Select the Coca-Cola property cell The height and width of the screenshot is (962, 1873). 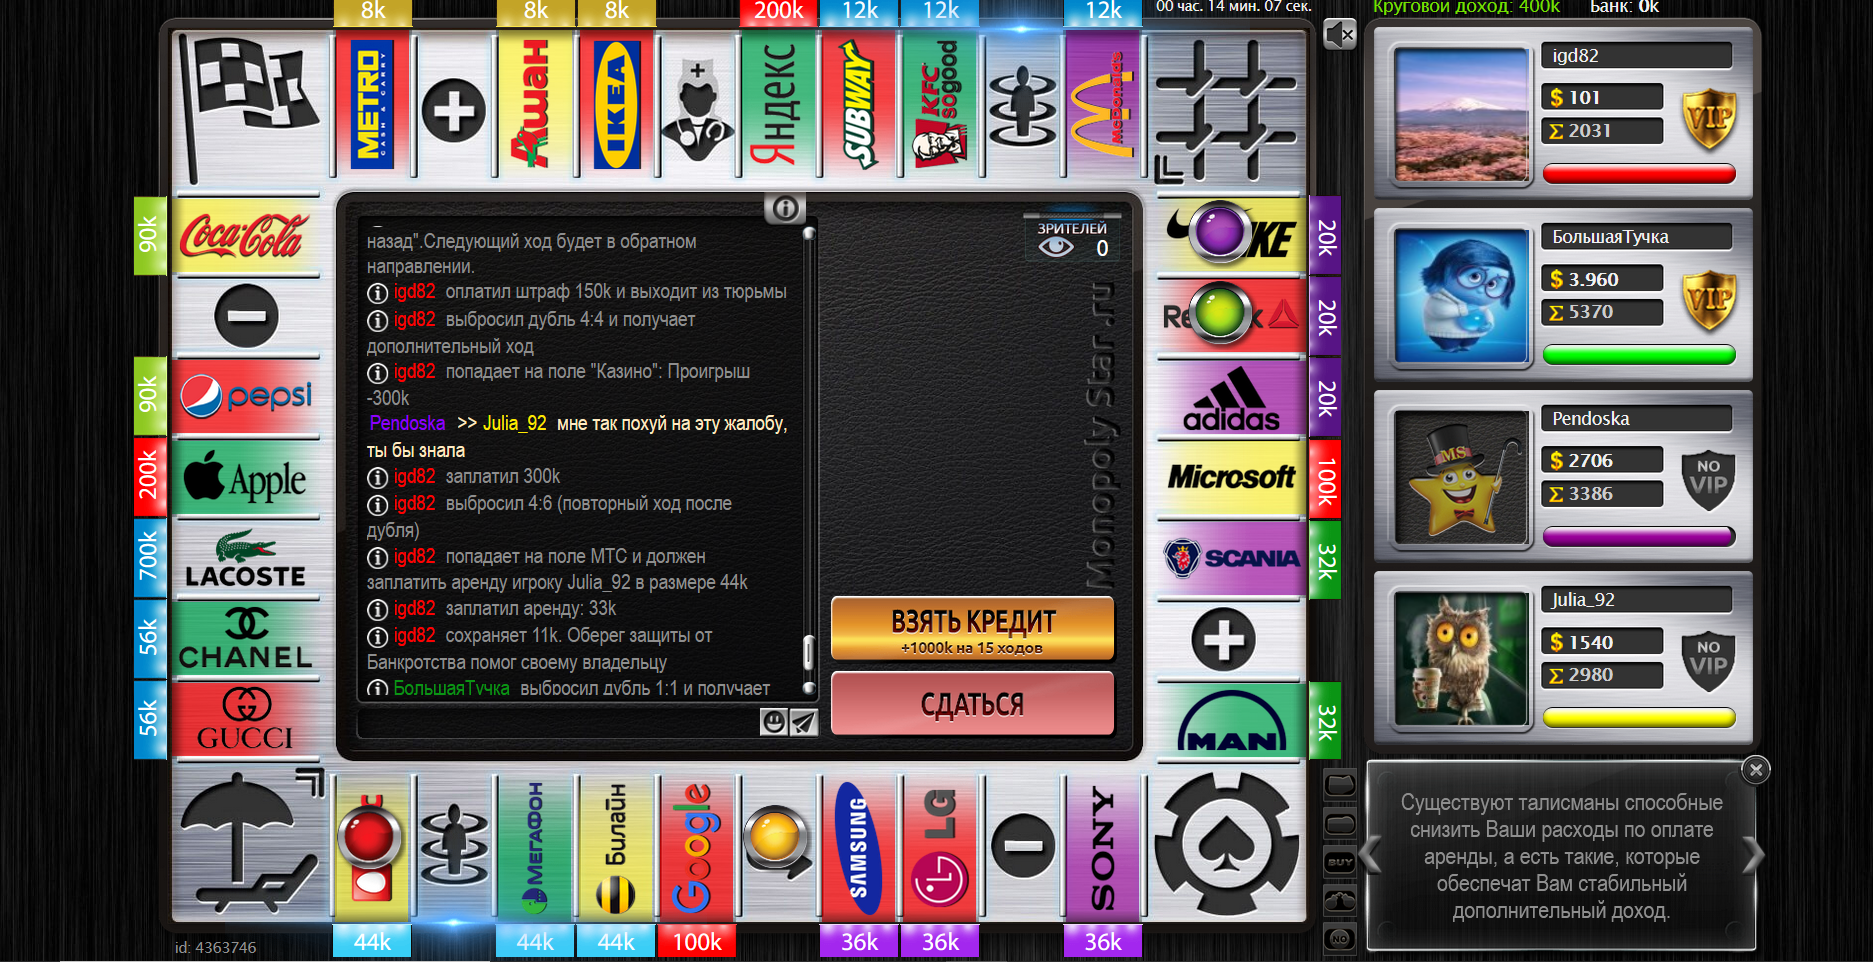point(246,236)
